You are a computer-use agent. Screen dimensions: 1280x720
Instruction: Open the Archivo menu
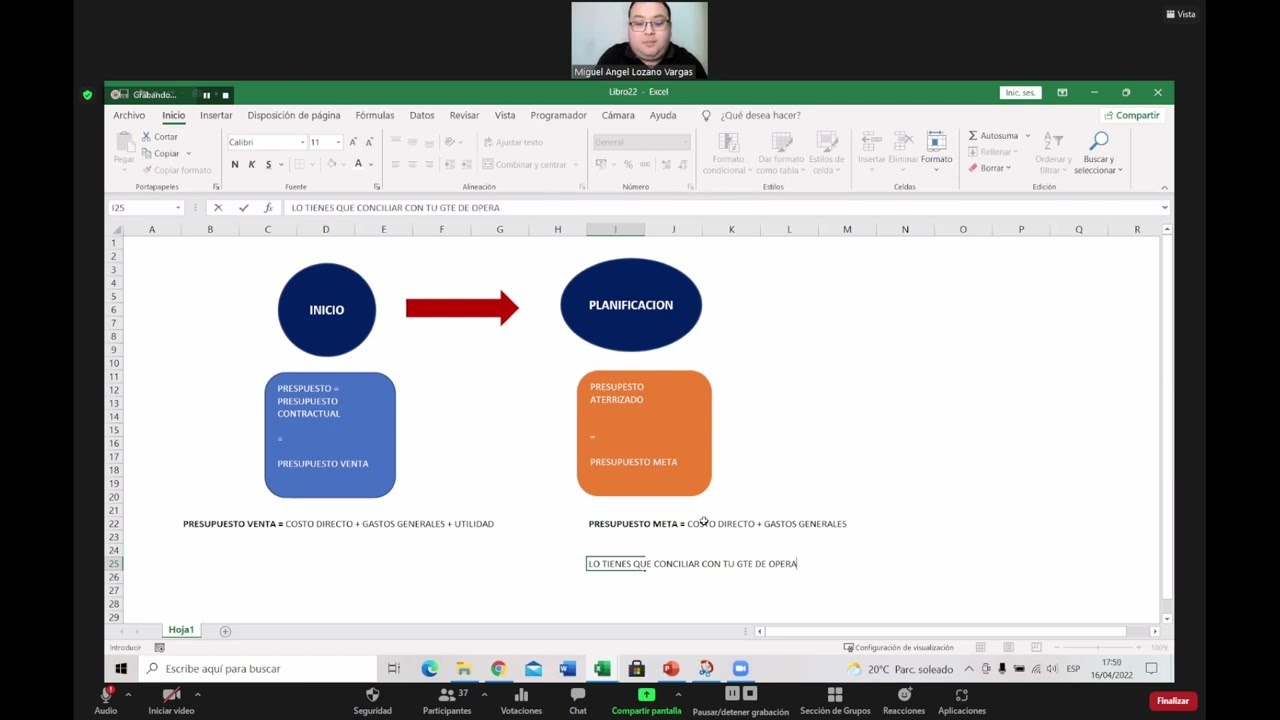pyautogui.click(x=129, y=115)
